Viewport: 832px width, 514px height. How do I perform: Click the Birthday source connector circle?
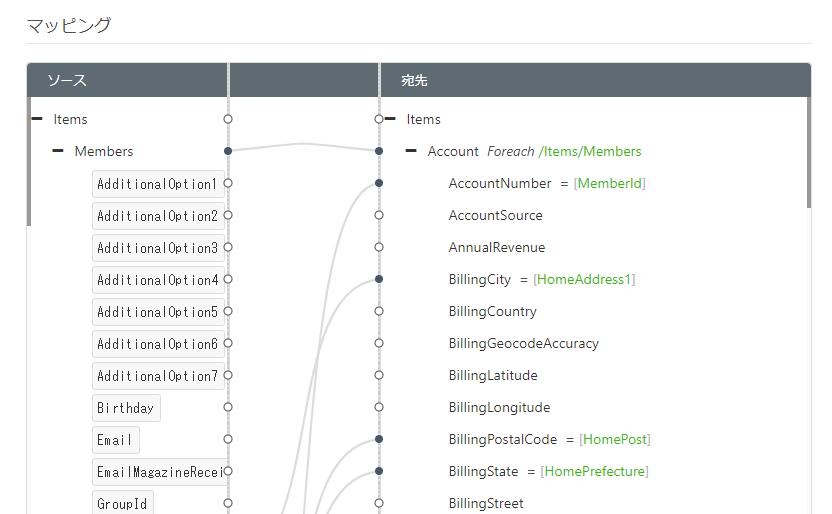click(x=228, y=407)
